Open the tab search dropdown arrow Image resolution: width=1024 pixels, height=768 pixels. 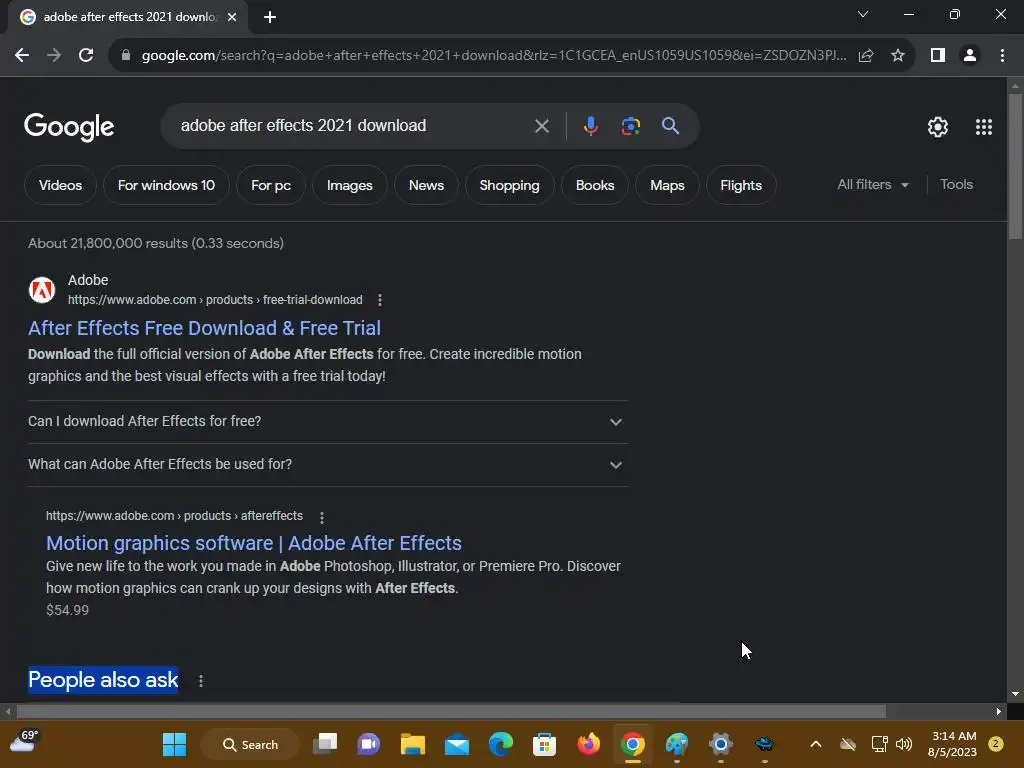863,14
